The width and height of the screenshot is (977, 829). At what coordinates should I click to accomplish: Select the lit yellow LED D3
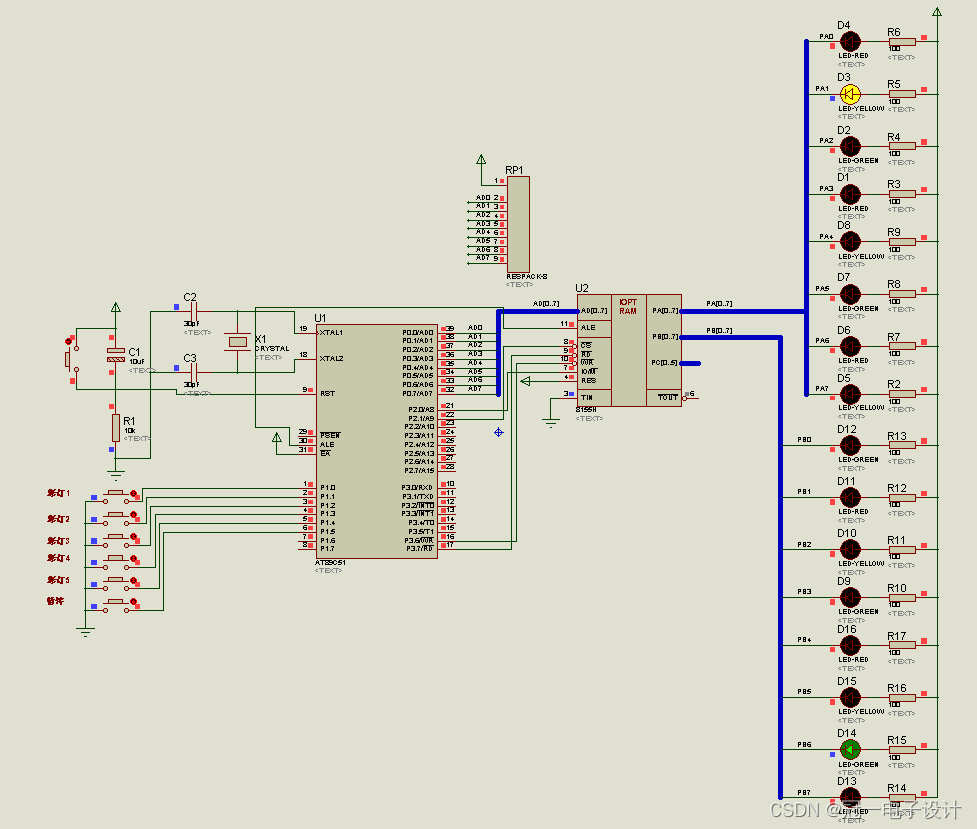[850, 94]
